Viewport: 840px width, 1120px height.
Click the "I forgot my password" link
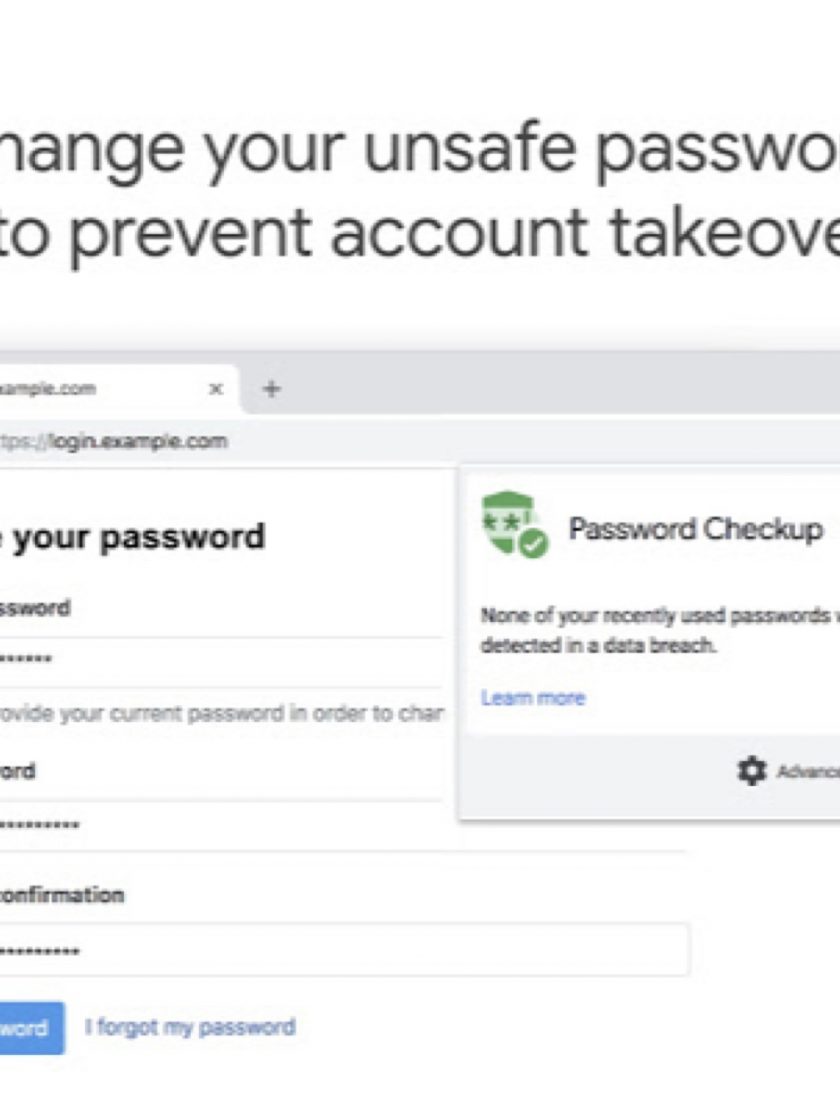coord(190,1027)
